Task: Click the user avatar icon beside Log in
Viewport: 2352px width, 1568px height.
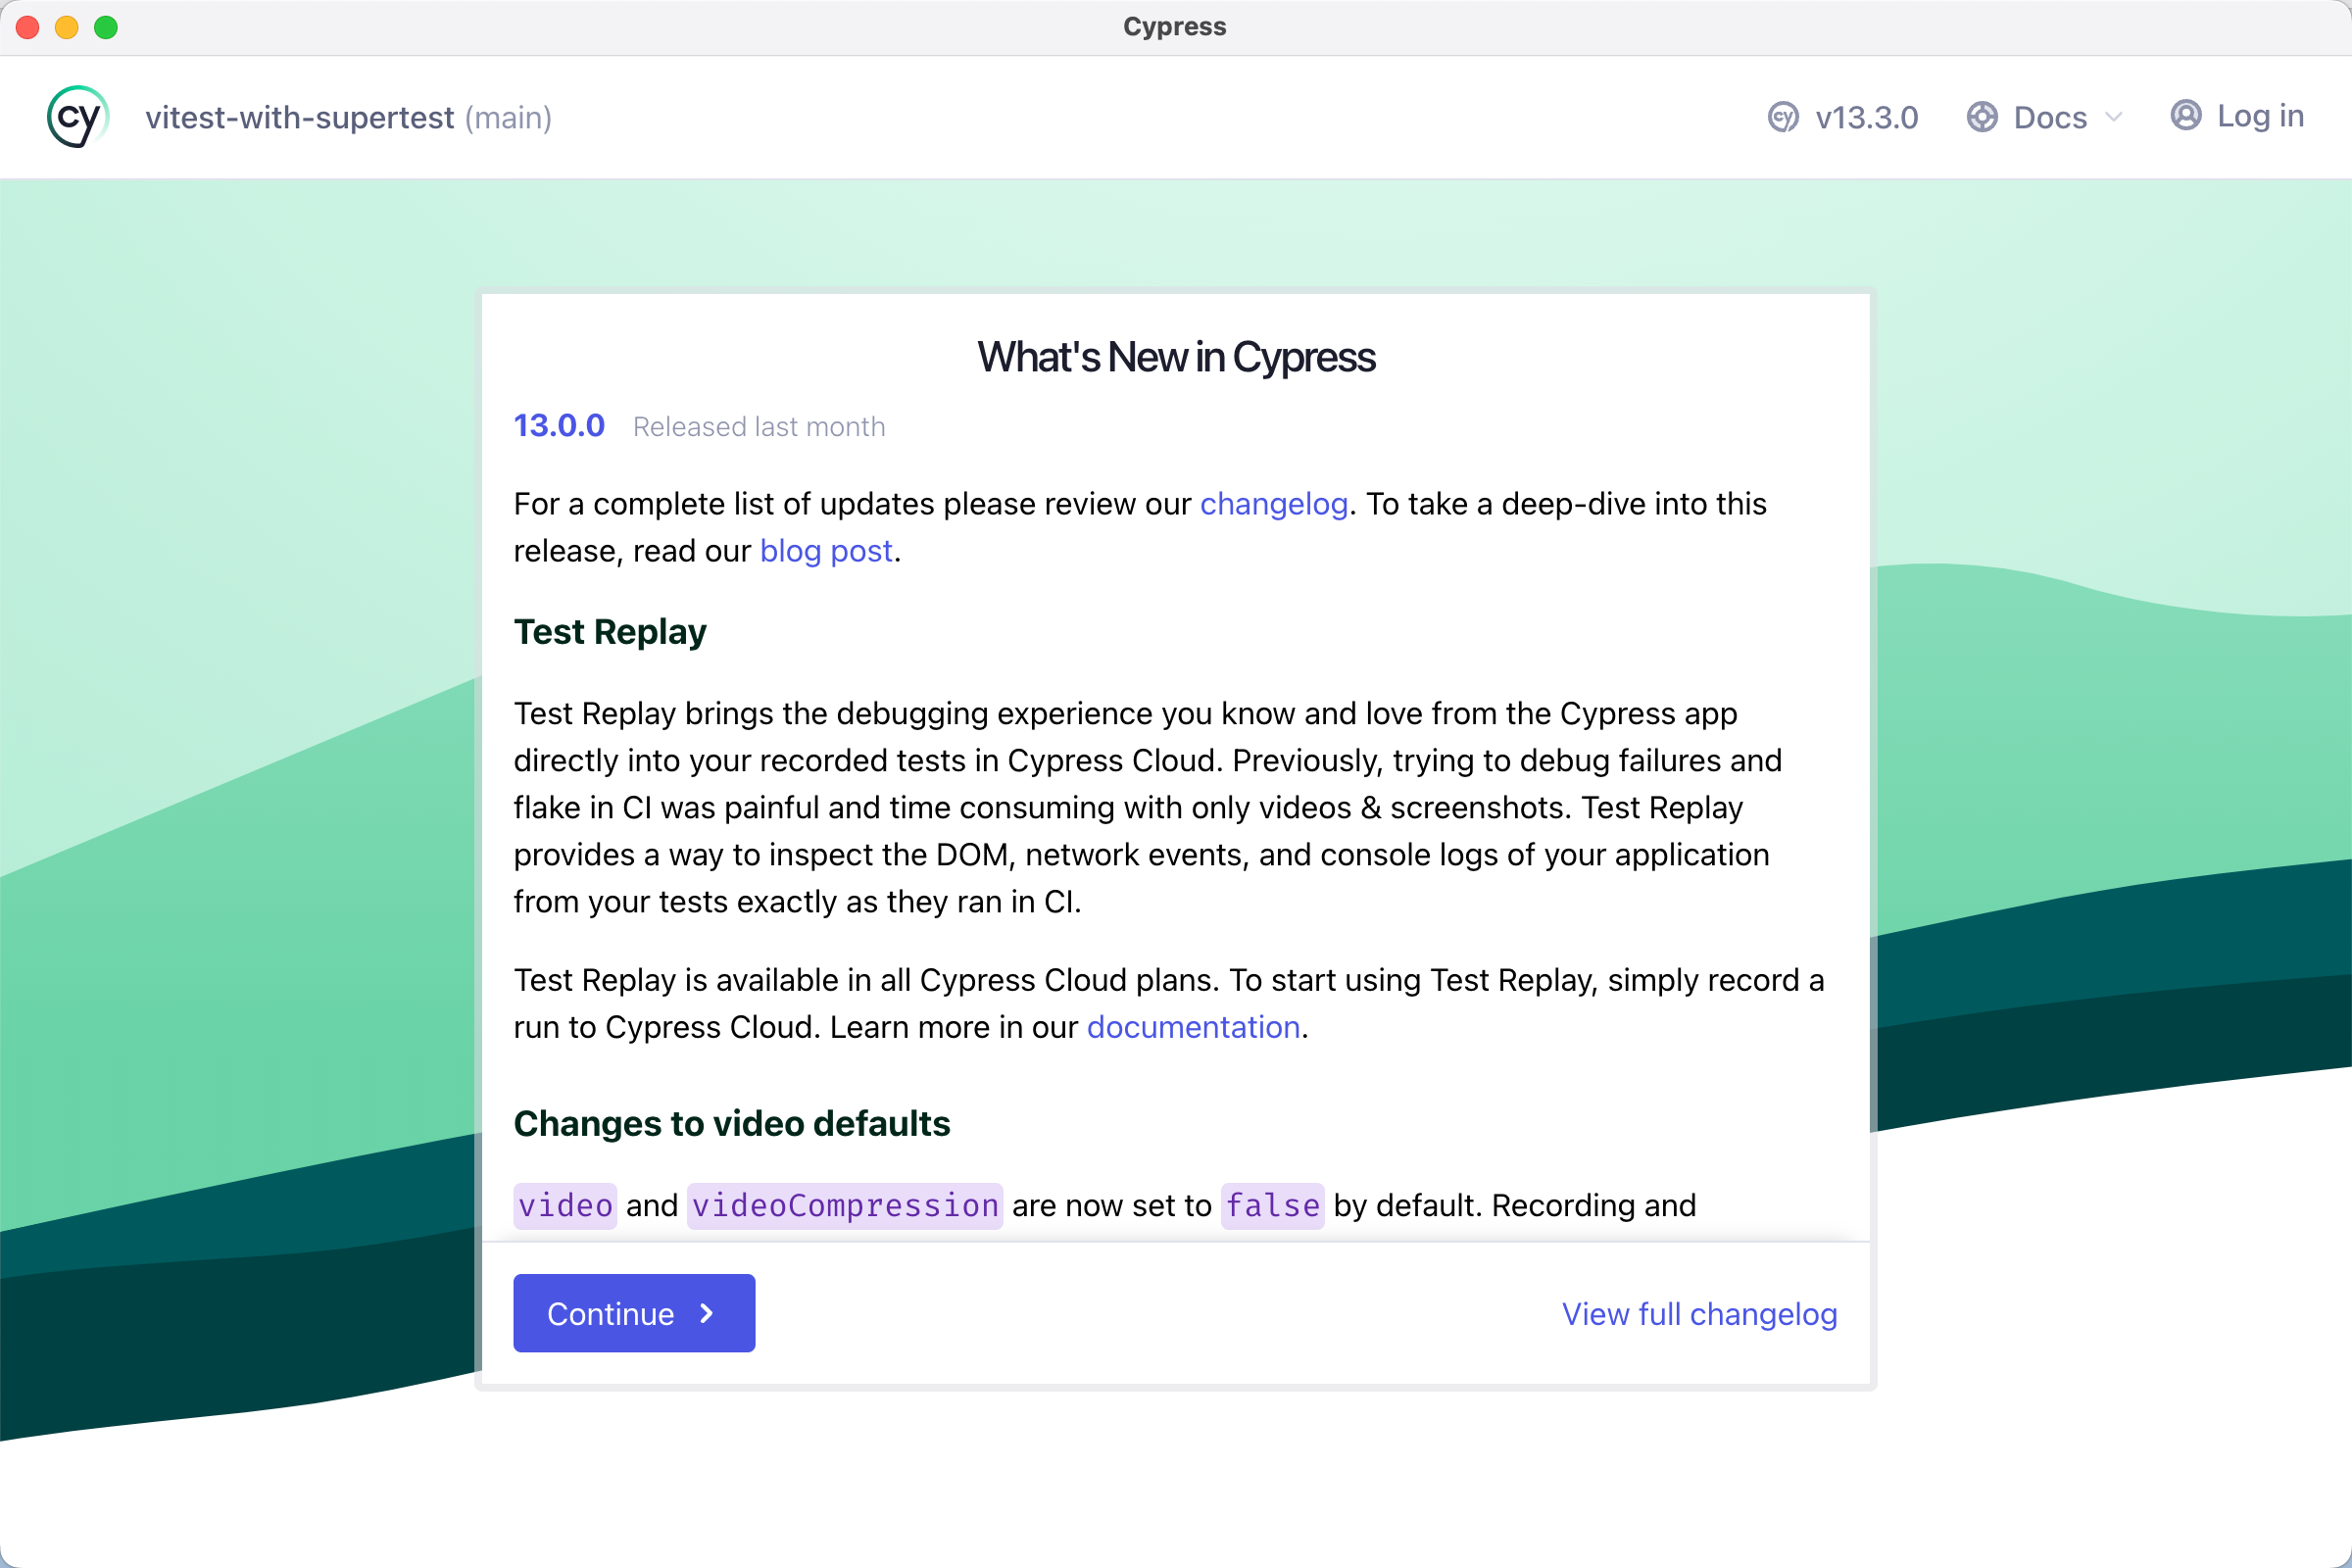Action: [x=2186, y=116]
